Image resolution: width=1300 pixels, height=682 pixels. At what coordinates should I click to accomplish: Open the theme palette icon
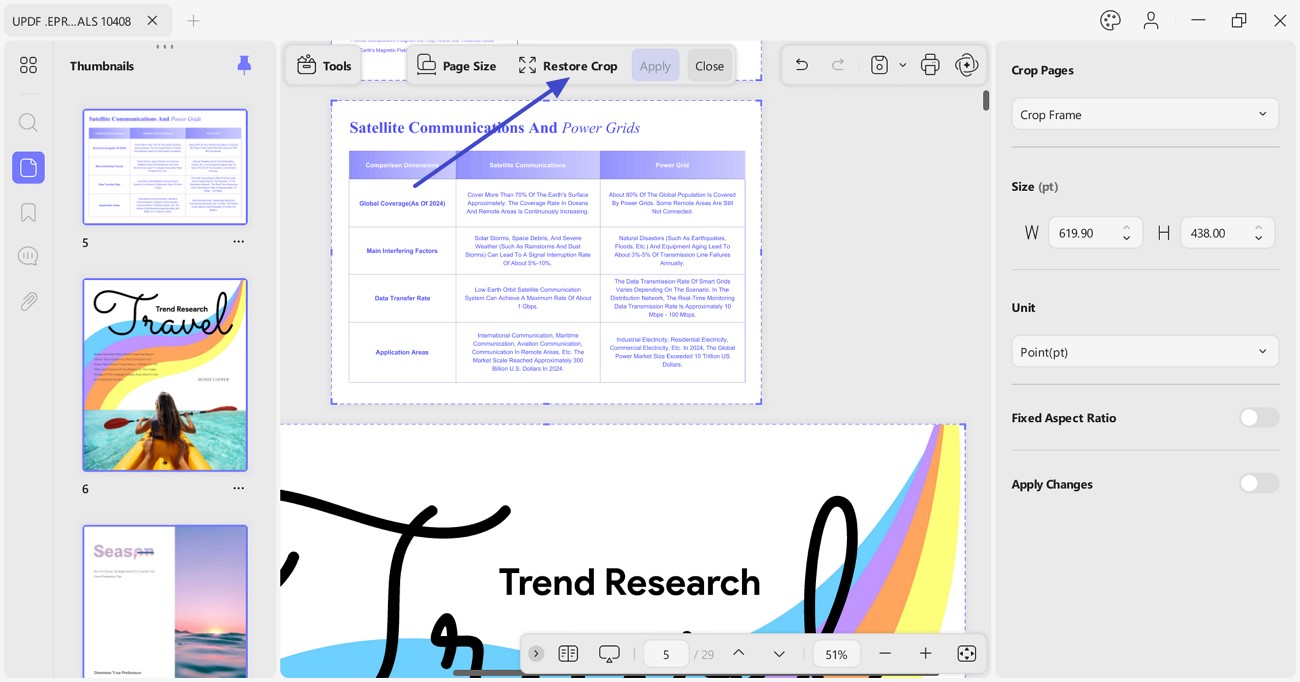1110,20
